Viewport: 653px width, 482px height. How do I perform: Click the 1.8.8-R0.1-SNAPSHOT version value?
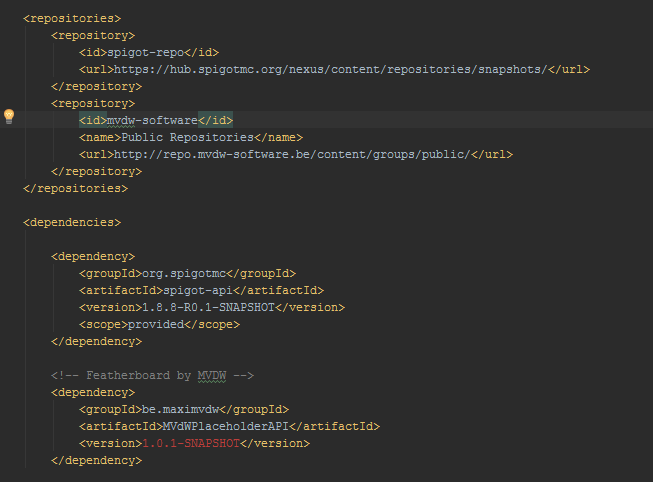tap(208, 307)
